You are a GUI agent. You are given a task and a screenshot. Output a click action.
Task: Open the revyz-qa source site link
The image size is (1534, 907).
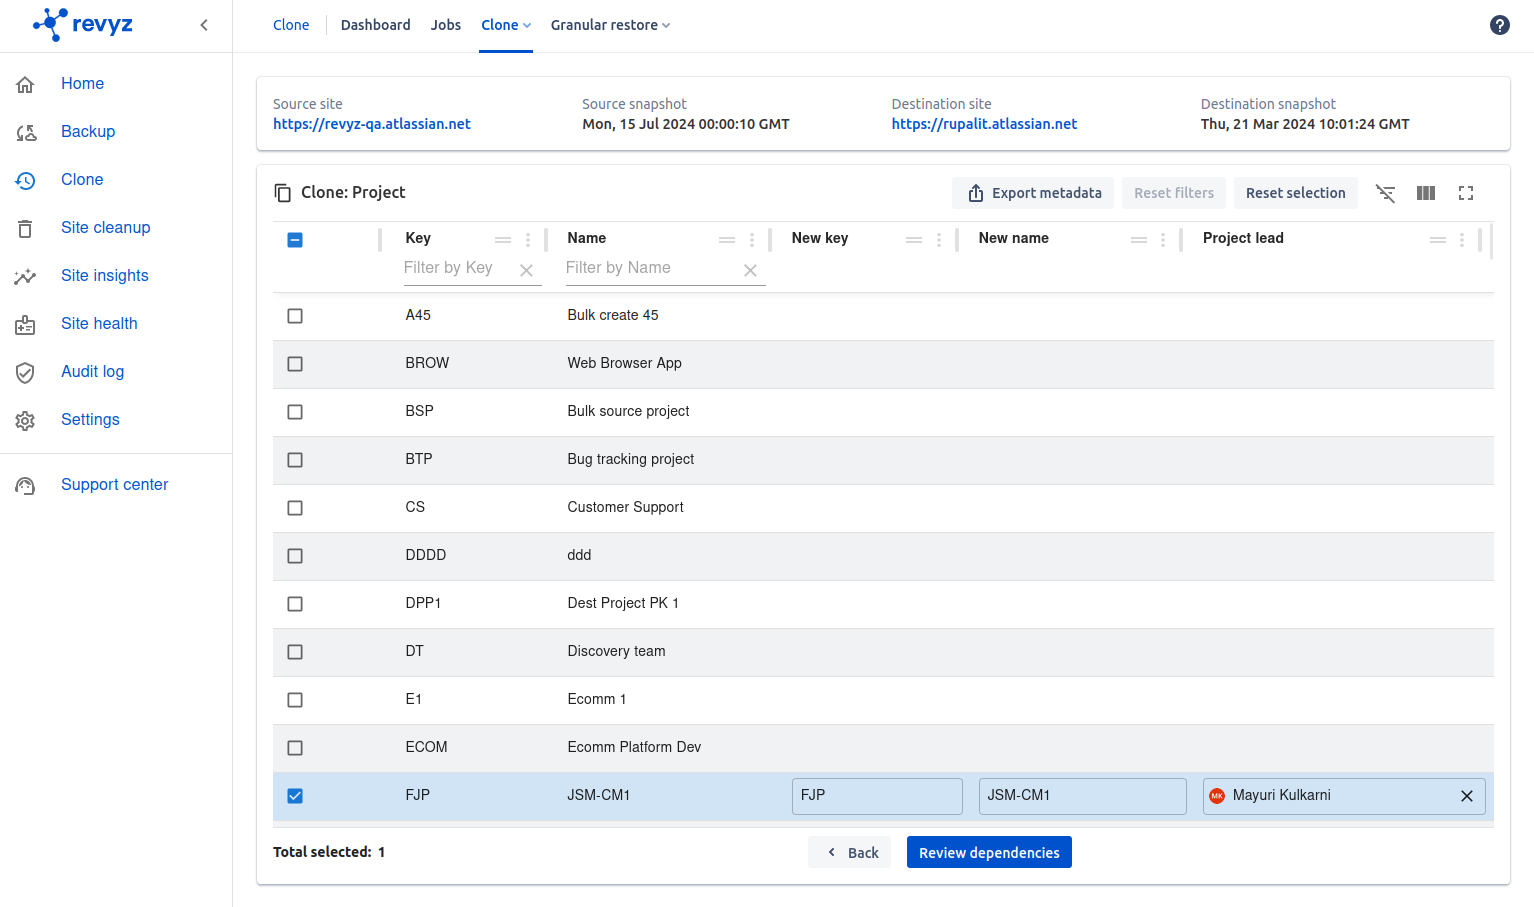[x=371, y=124]
